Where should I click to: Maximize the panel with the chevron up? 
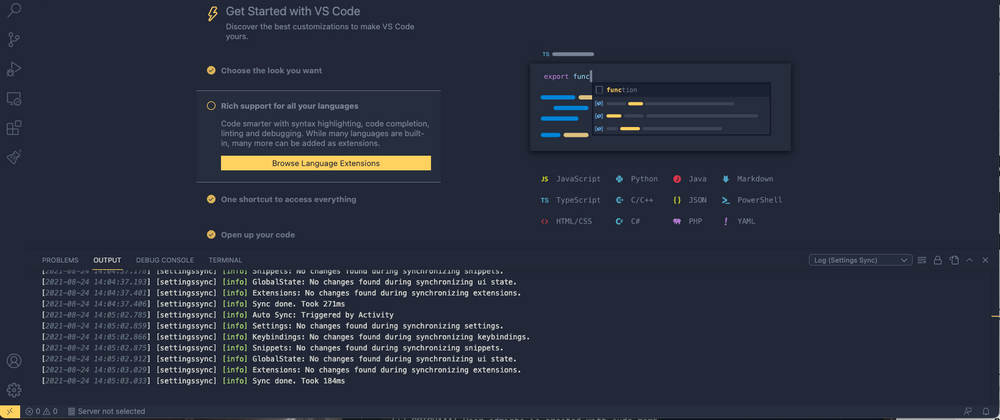(x=969, y=260)
